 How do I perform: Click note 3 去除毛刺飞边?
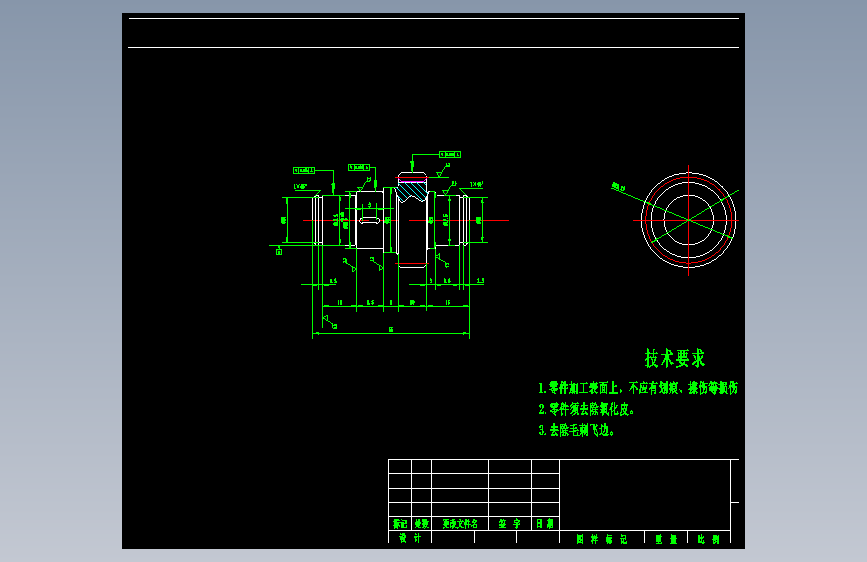[x=576, y=430]
